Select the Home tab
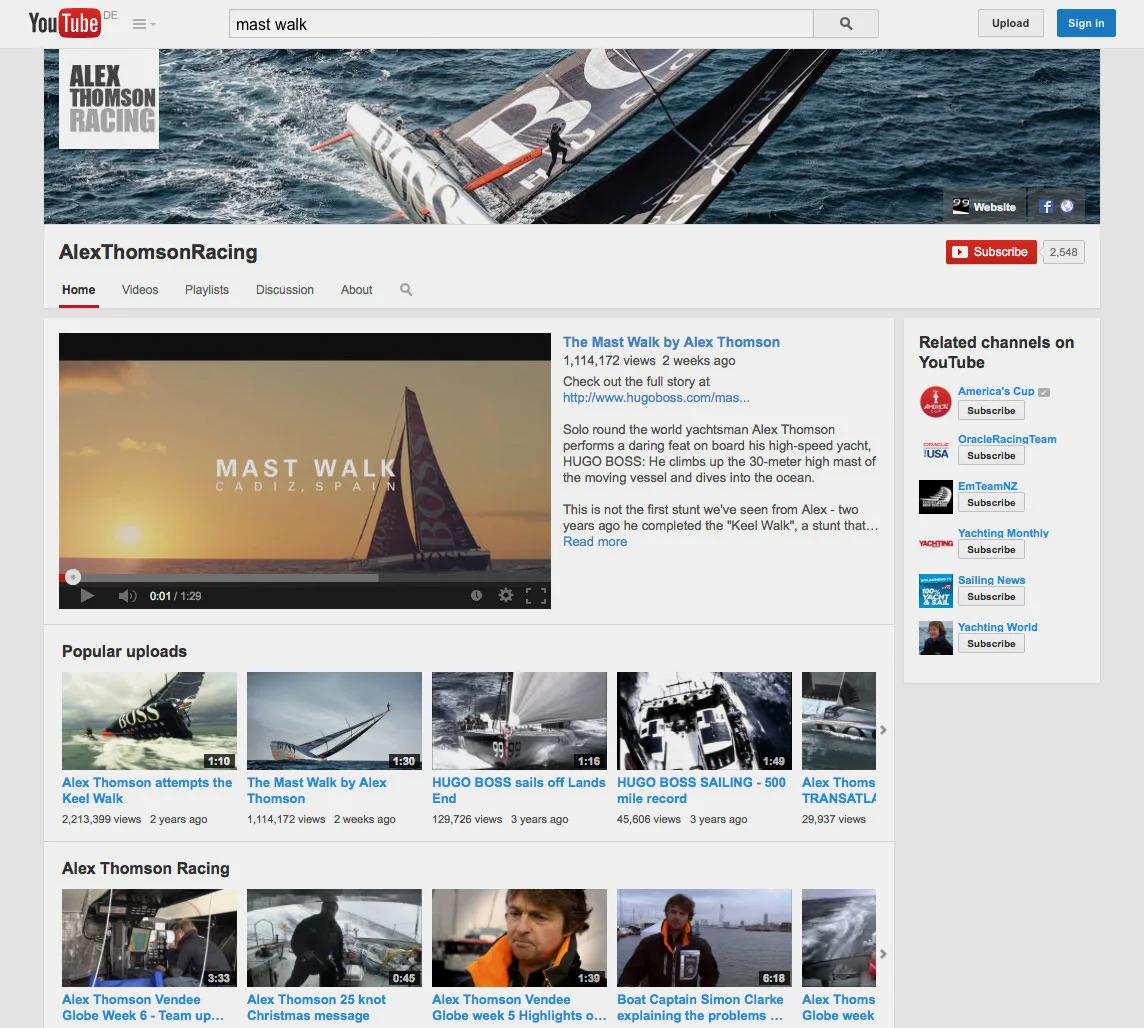 click(79, 290)
